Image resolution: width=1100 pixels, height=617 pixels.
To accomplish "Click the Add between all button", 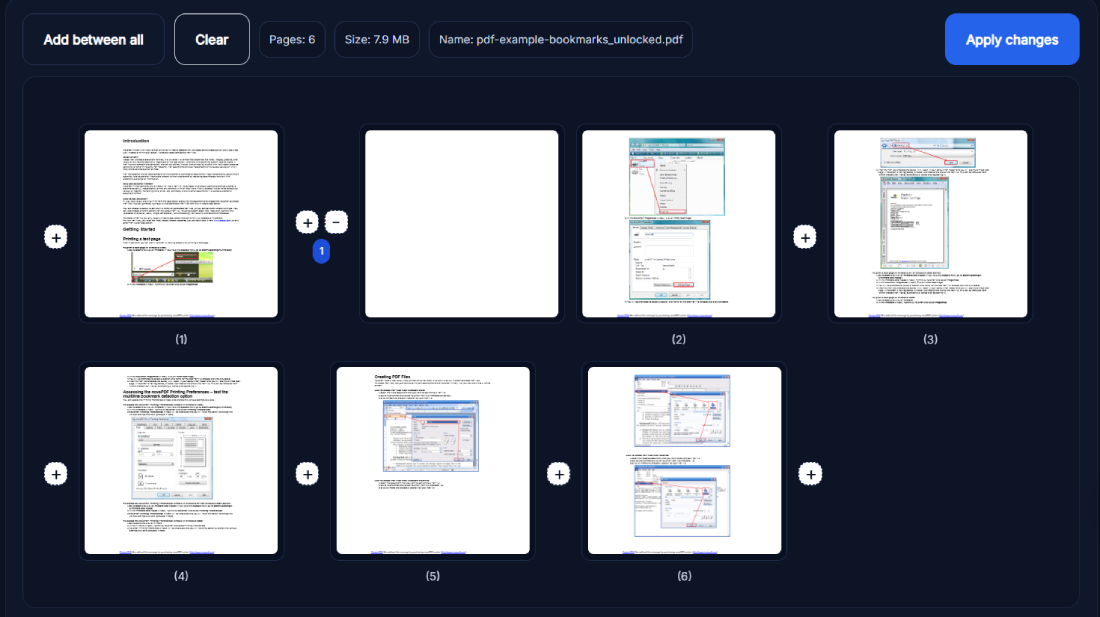I will (93, 39).
